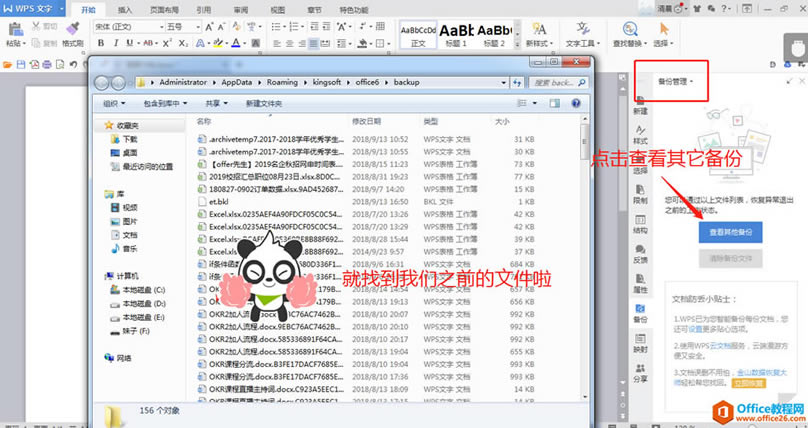Image resolution: width=808 pixels, height=428 pixels.
Task: Open Explorer 共享 dropdown
Action: pos(216,104)
